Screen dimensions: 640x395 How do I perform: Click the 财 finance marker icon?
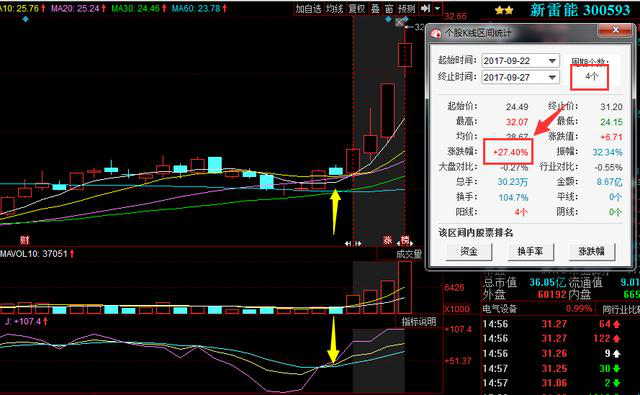[25, 240]
